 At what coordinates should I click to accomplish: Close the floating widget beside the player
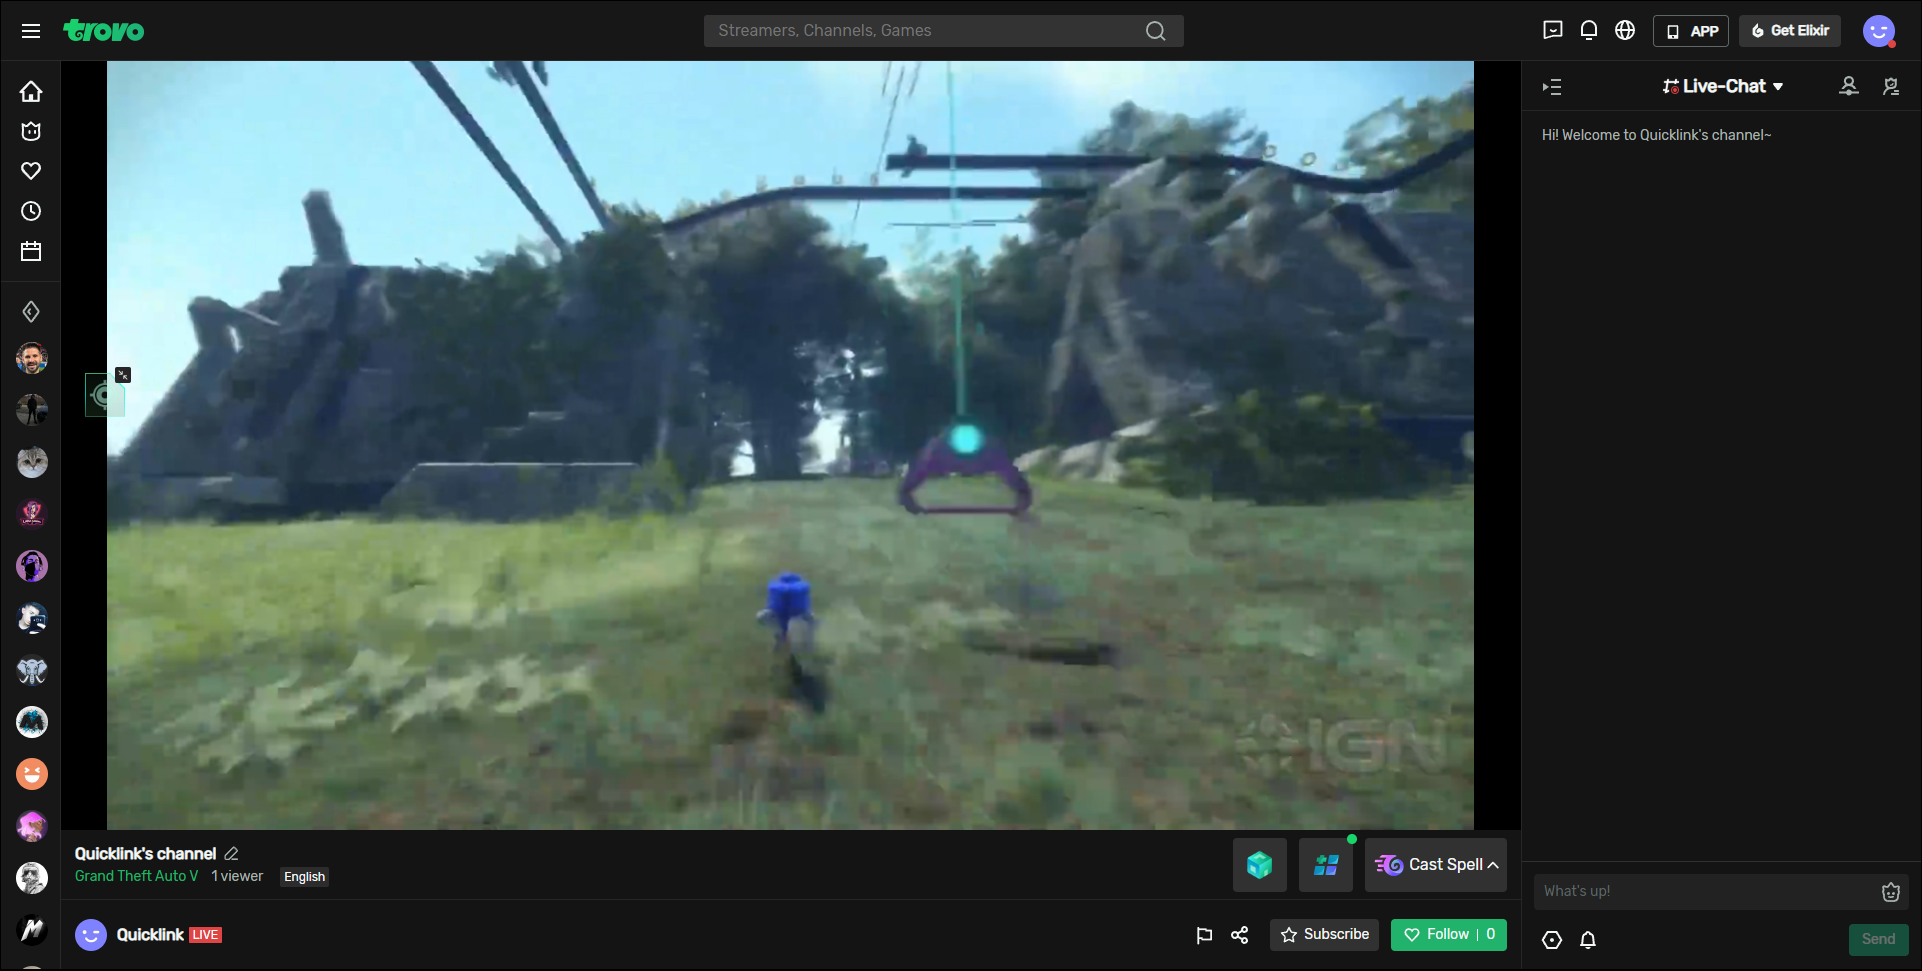(123, 375)
